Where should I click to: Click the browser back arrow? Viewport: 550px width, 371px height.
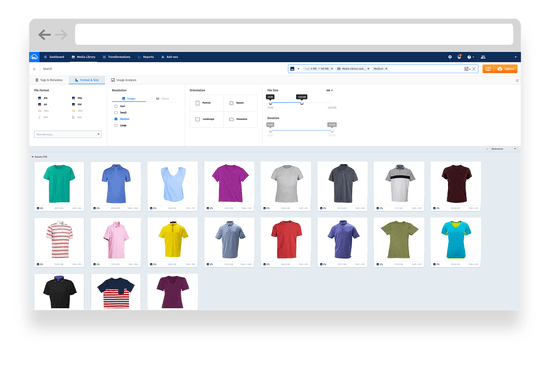(x=45, y=35)
